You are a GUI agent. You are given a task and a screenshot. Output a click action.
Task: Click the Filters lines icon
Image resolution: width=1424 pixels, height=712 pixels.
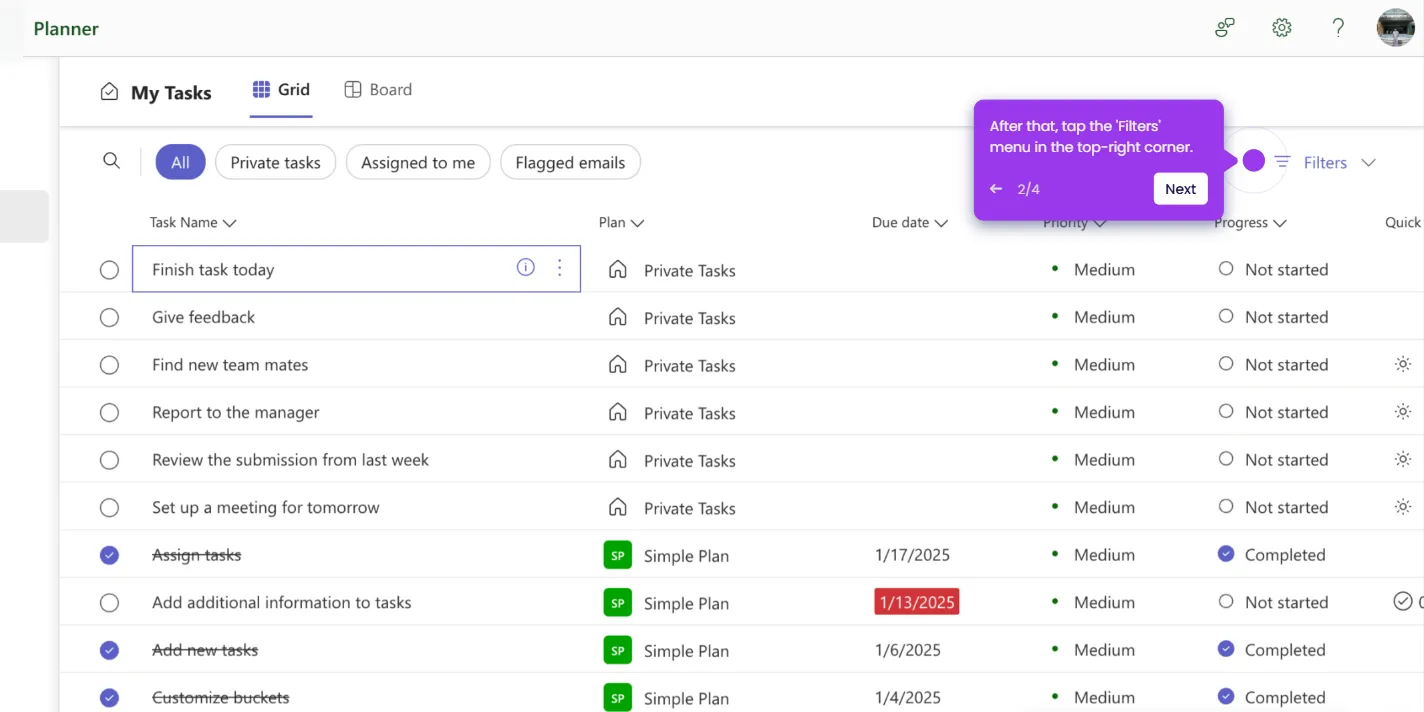click(1282, 162)
